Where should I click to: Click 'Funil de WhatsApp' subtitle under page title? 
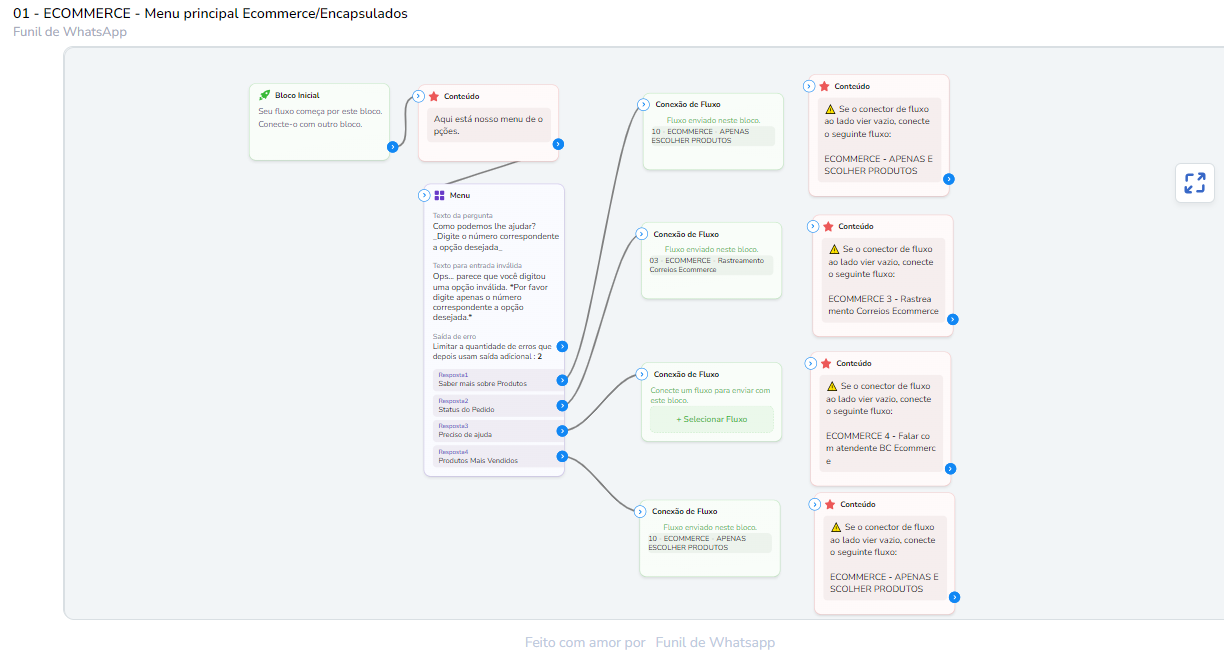click(70, 32)
